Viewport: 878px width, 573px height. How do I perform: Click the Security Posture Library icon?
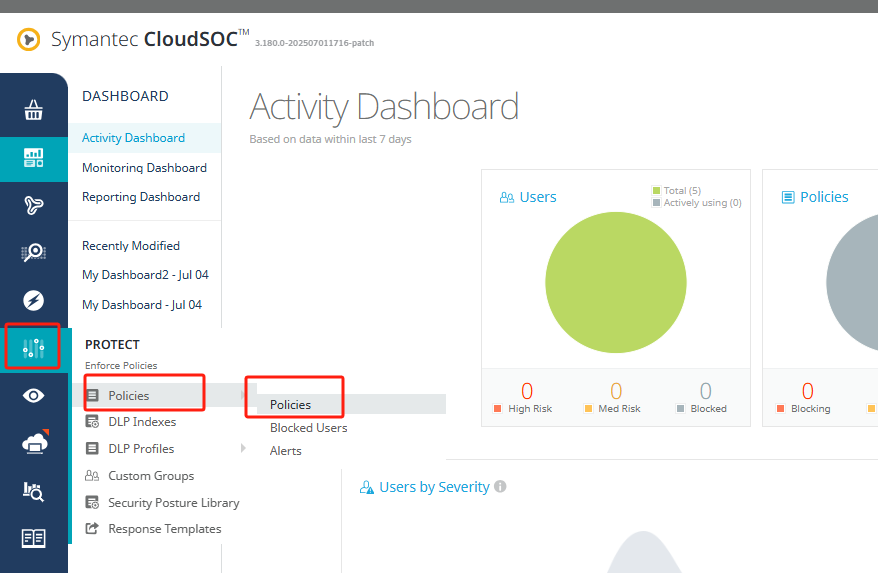tap(92, 502)
